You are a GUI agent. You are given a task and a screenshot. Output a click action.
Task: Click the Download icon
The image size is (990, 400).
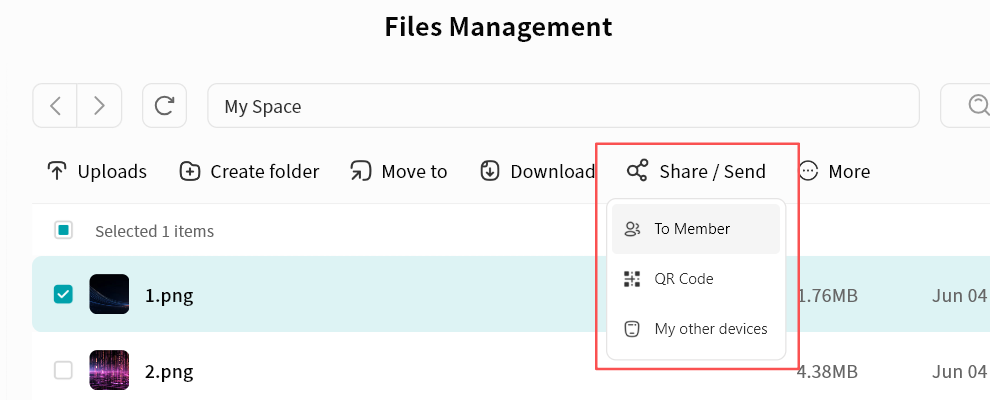point(490,171)
